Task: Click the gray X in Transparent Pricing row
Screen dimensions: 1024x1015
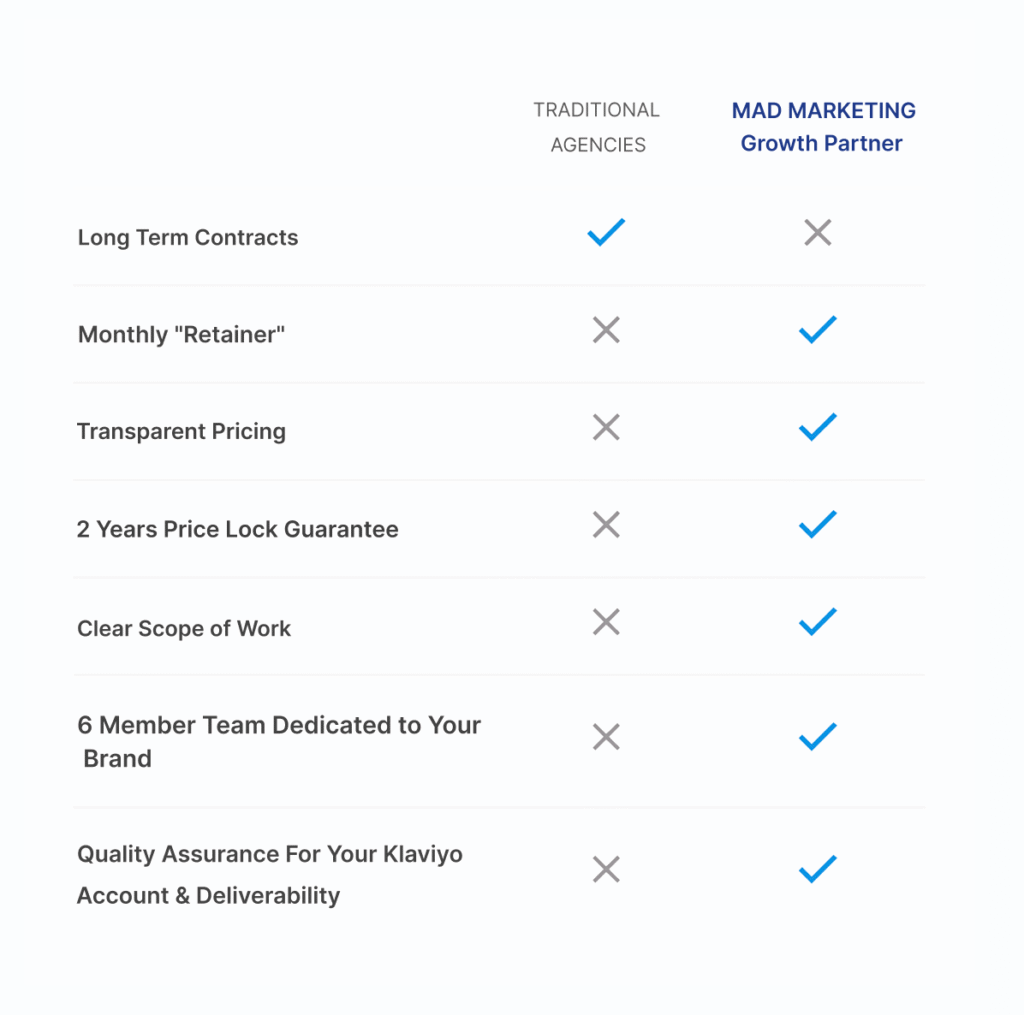Action: tap(606, 427)
